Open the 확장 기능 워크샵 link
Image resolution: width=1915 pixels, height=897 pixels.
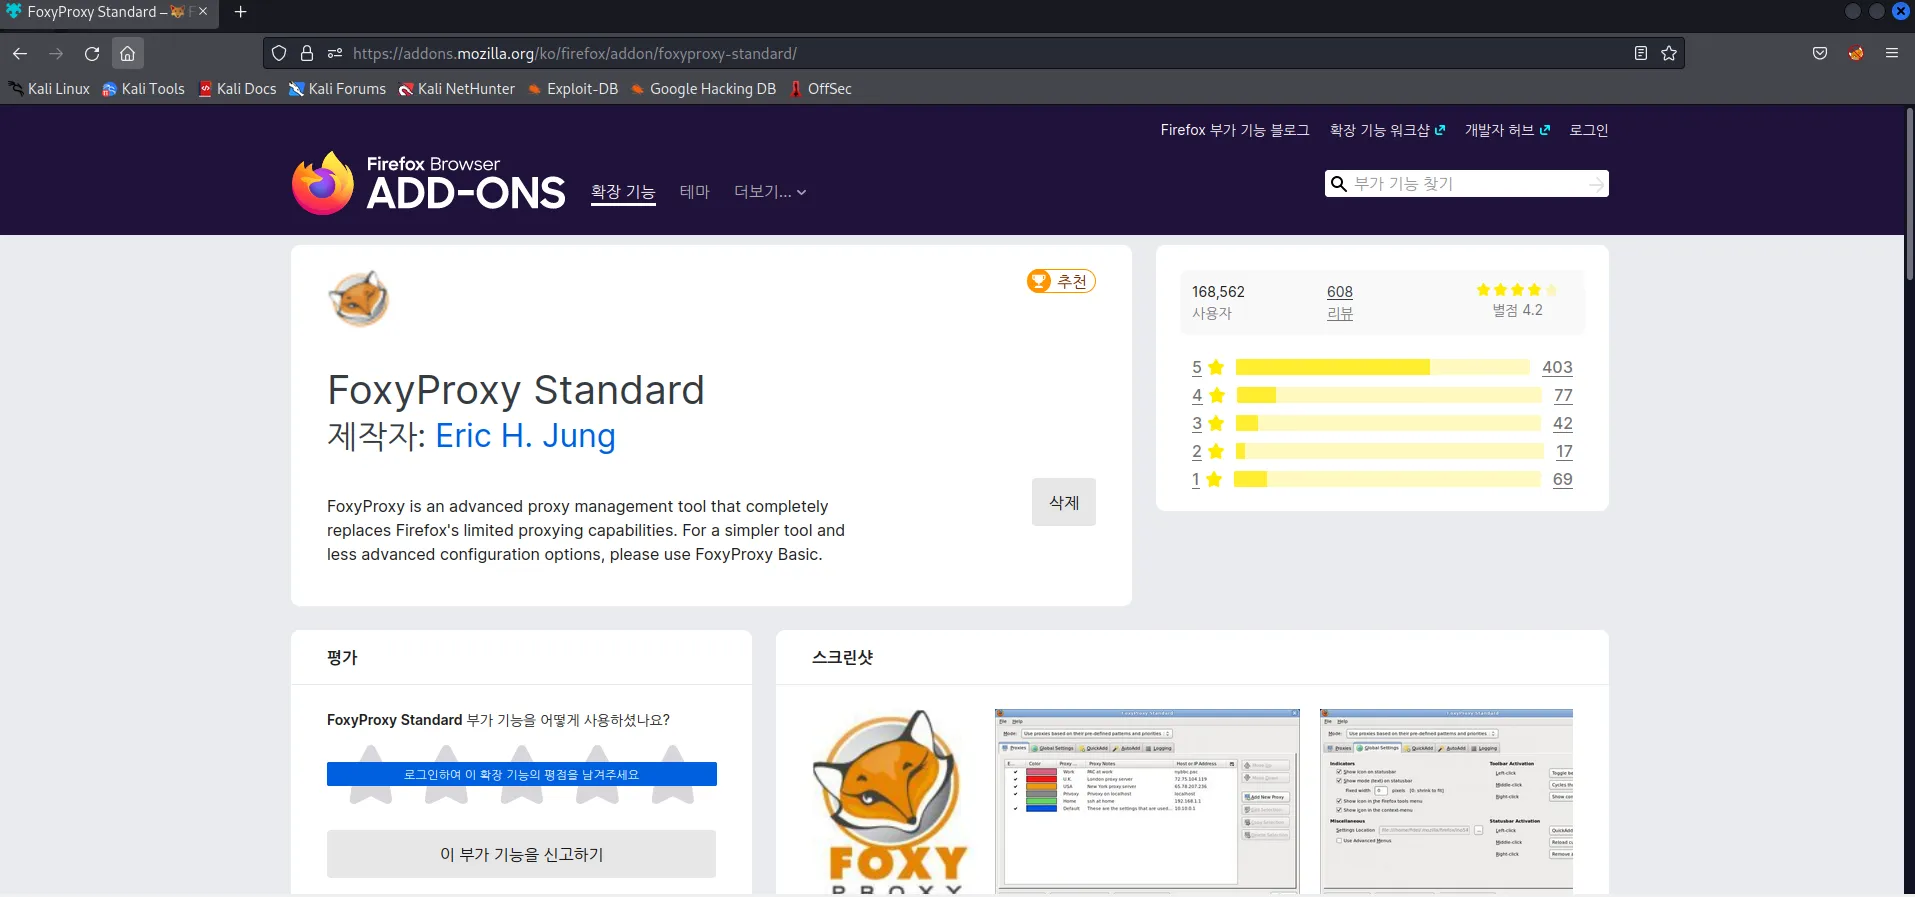1387,130
